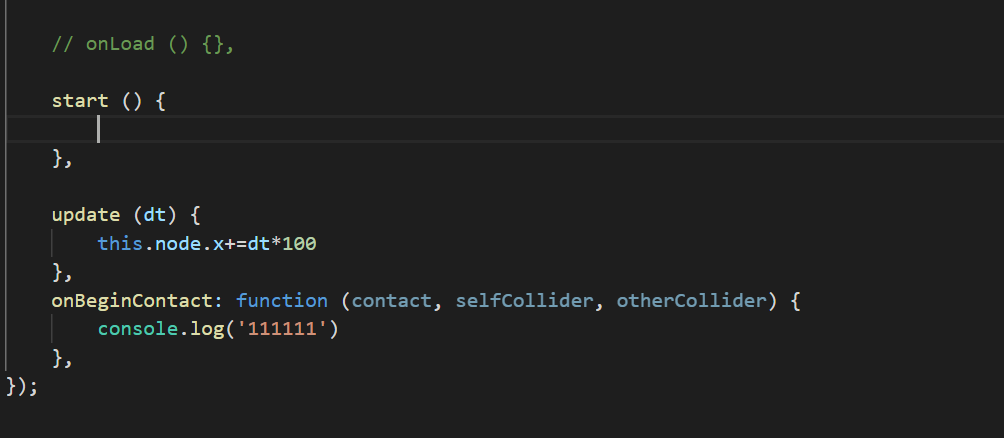Click the otherCollider parameter
Screen dimensions: 1004x438
[690, 300]
